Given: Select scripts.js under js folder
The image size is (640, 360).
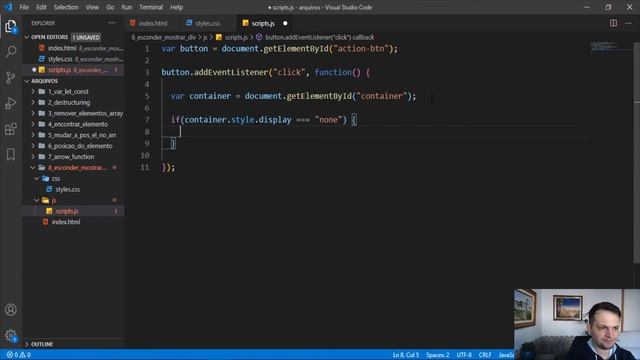Looking at the screenshot, I should [x=67, y=211].
